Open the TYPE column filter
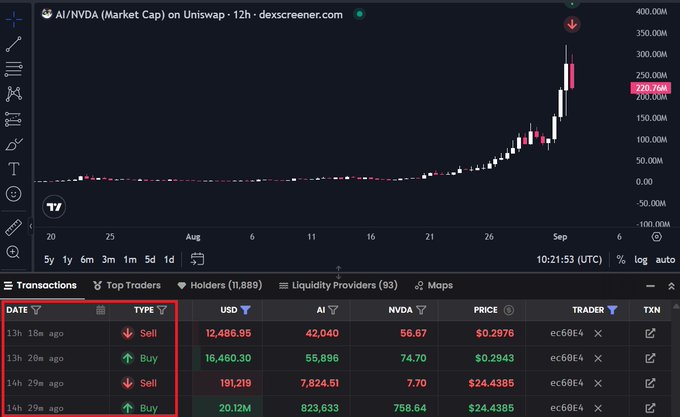 point(162,310)
